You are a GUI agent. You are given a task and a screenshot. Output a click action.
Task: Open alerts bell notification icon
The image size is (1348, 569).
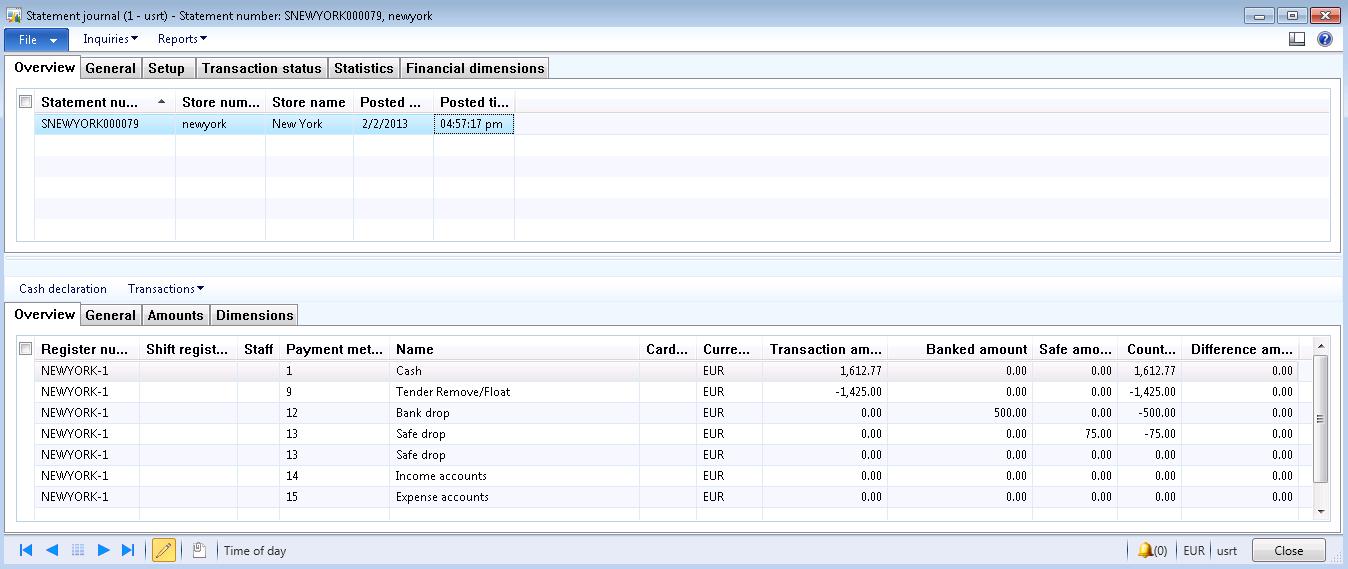coord(1145,550)
